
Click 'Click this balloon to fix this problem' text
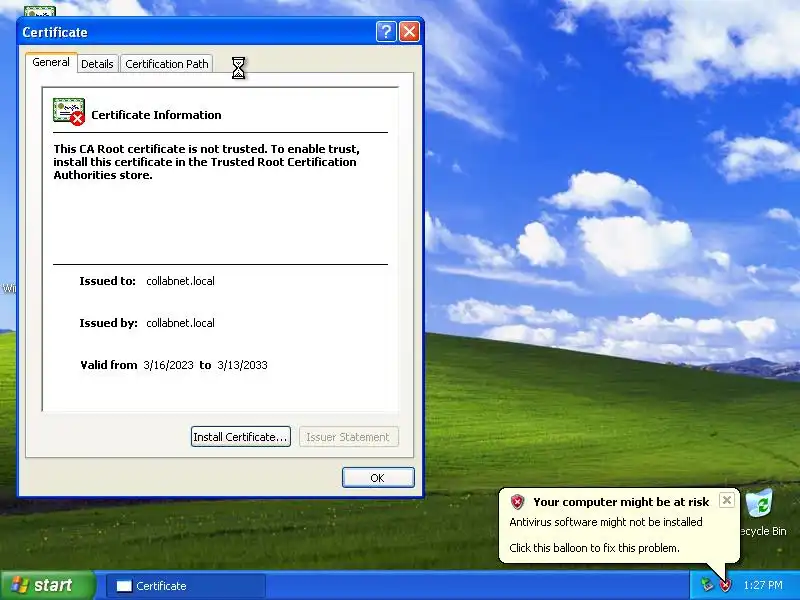click(x=594, y=548)
